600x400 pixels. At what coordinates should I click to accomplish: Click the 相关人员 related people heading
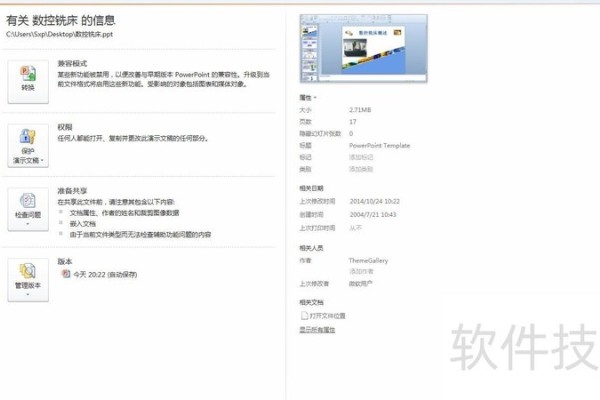coord(311,248)
